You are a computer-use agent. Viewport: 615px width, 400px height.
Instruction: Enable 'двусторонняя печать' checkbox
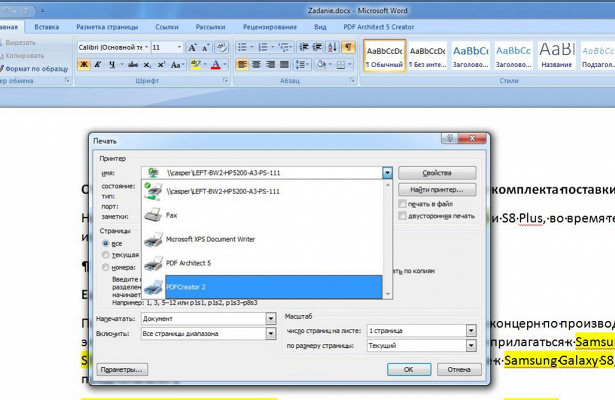click(x=402, y=216)
